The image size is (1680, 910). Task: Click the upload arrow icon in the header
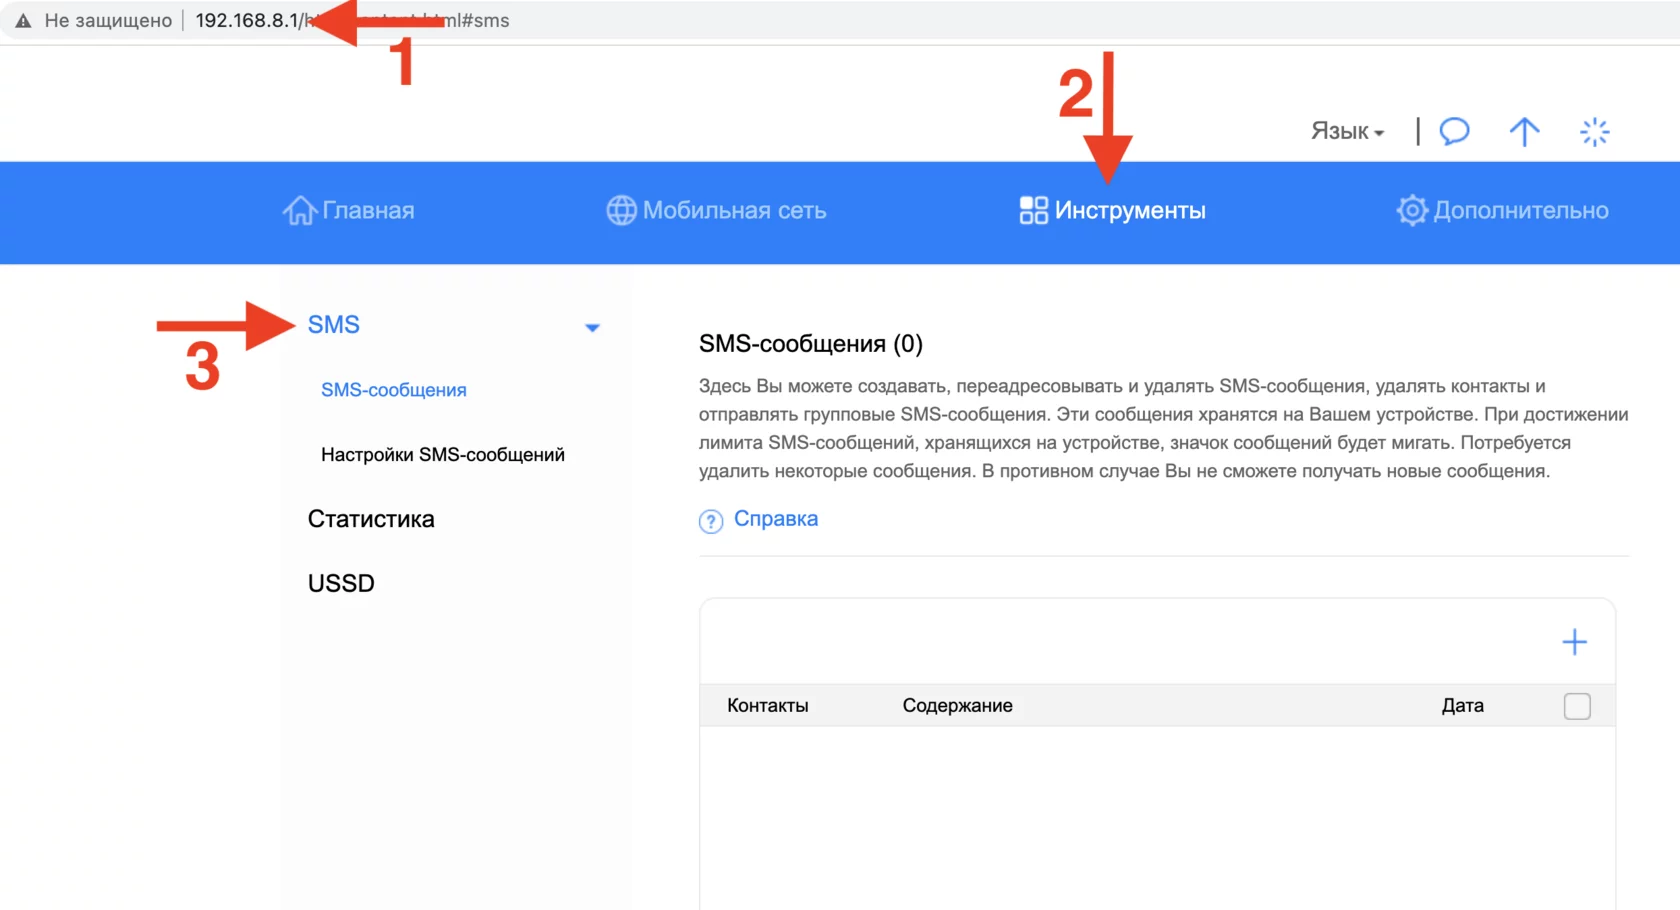click(1523, 130)
